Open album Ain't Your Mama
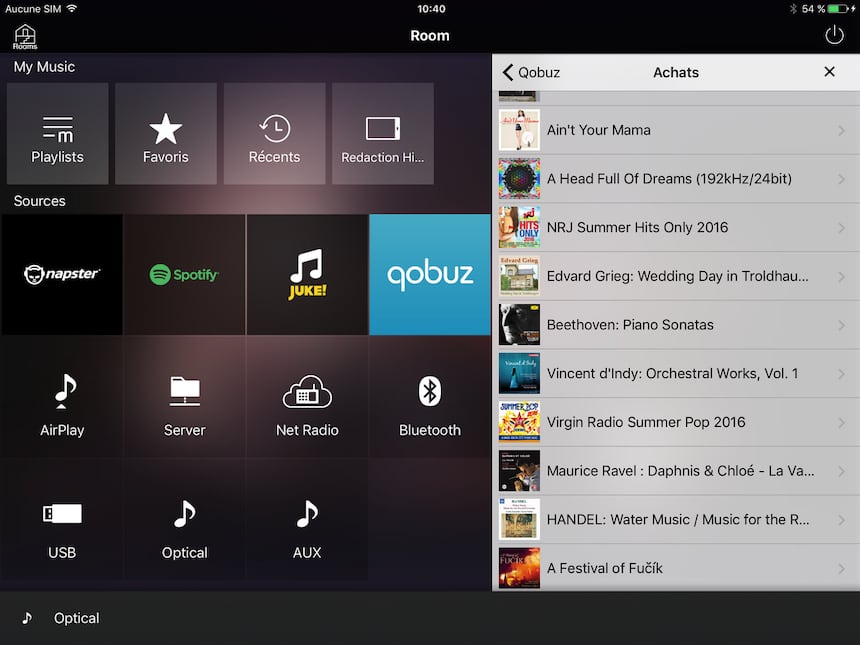The height and width of the screenshot is (645, 860). (676, 130)
